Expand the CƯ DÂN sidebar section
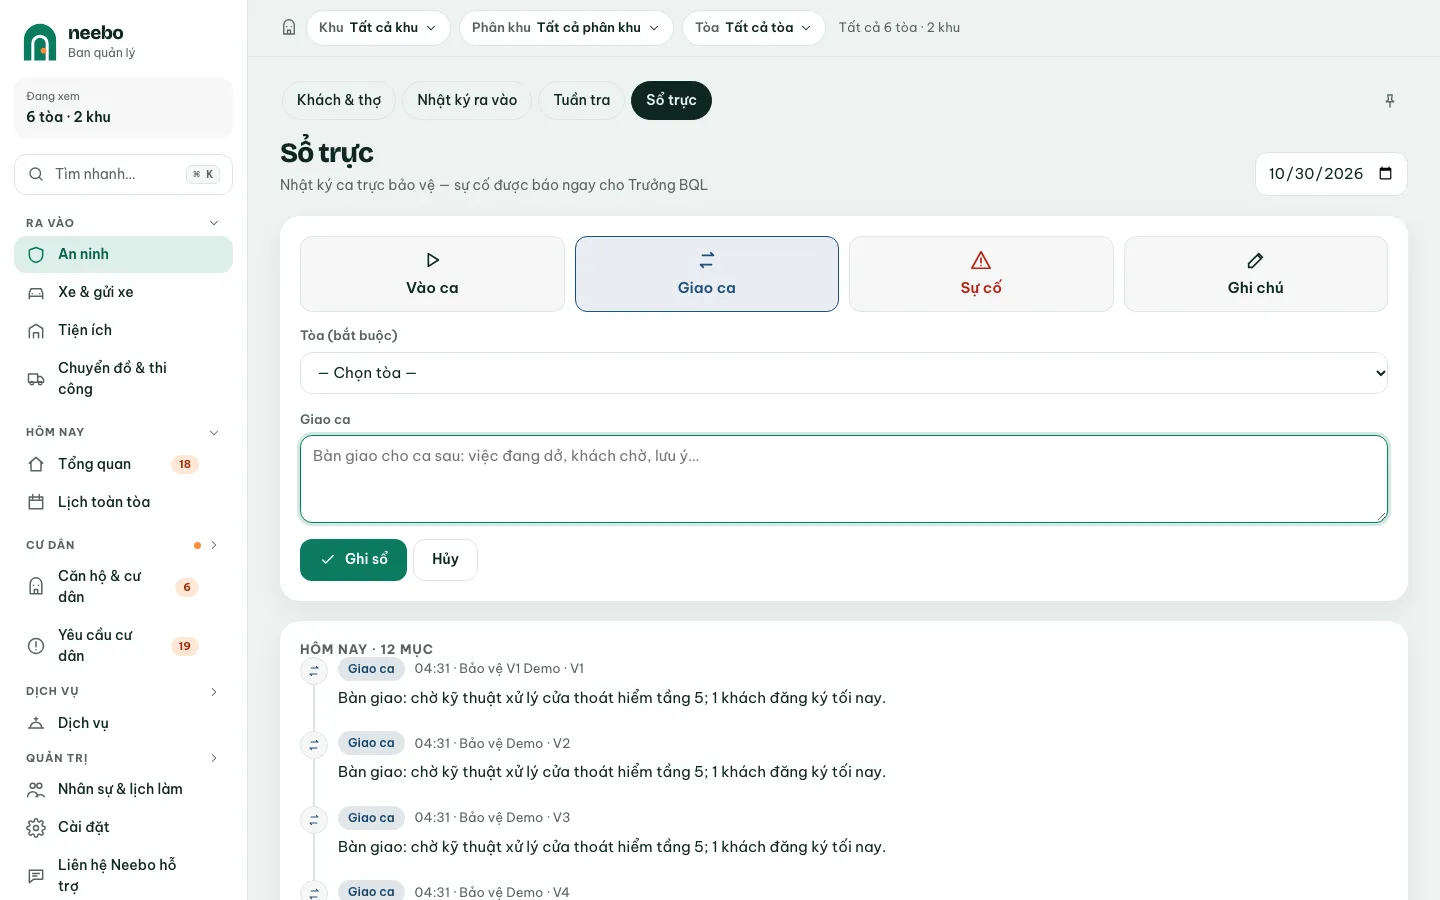 (214, 545)
